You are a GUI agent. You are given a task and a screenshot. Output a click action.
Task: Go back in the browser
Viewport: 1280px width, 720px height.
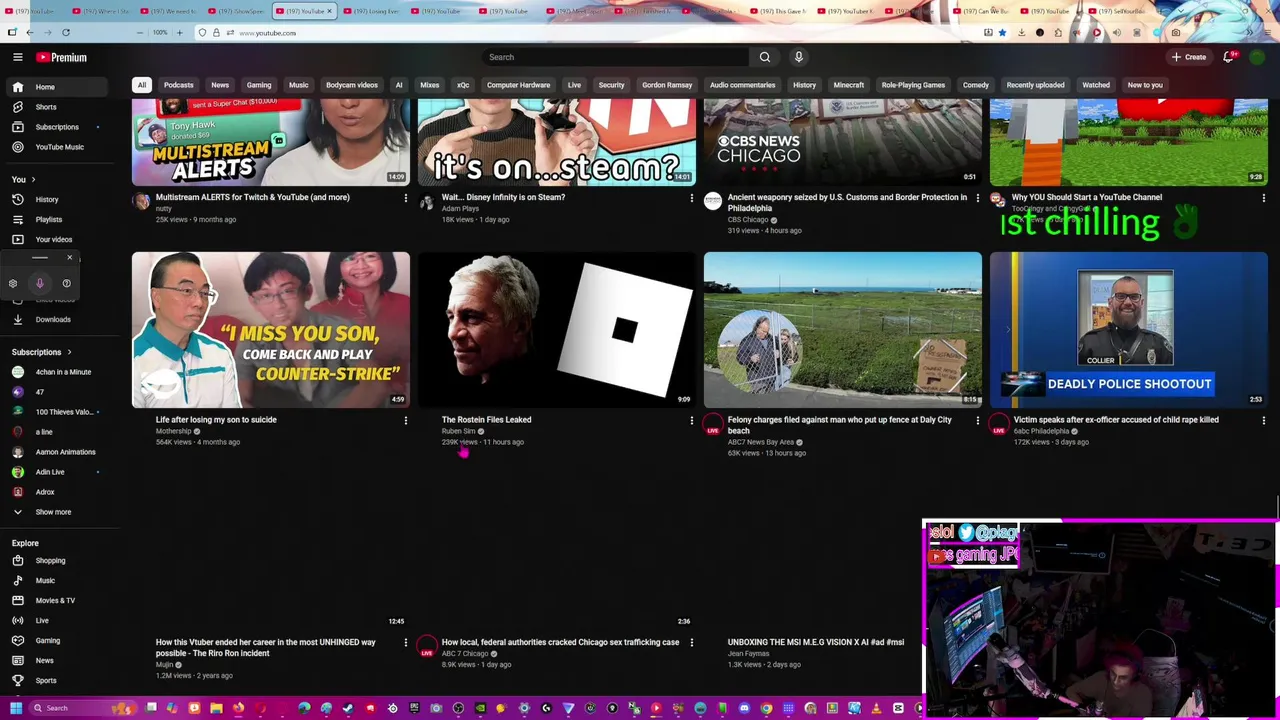click(x=30, y=32)
